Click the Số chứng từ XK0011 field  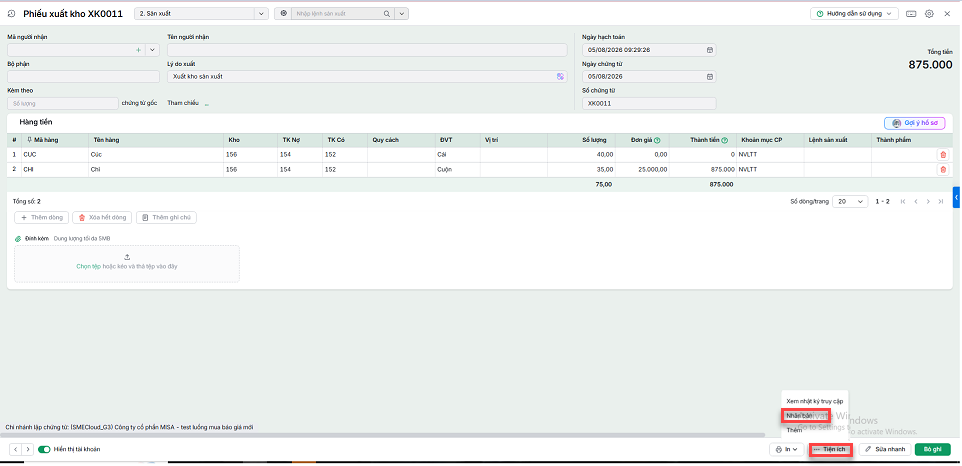pyautogui.click(x=649, y=104)
